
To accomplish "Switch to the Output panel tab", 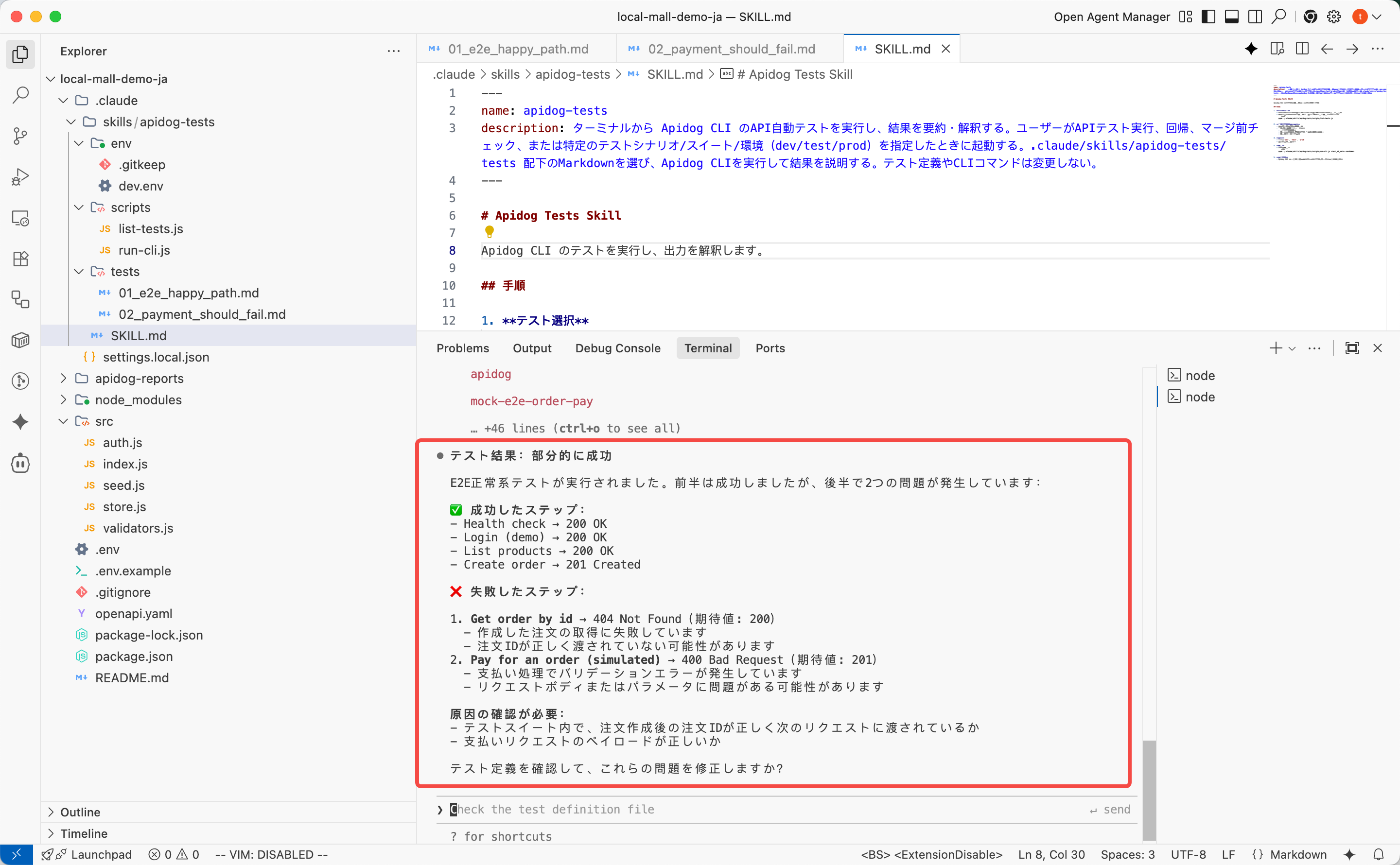I will coord(532,348).
